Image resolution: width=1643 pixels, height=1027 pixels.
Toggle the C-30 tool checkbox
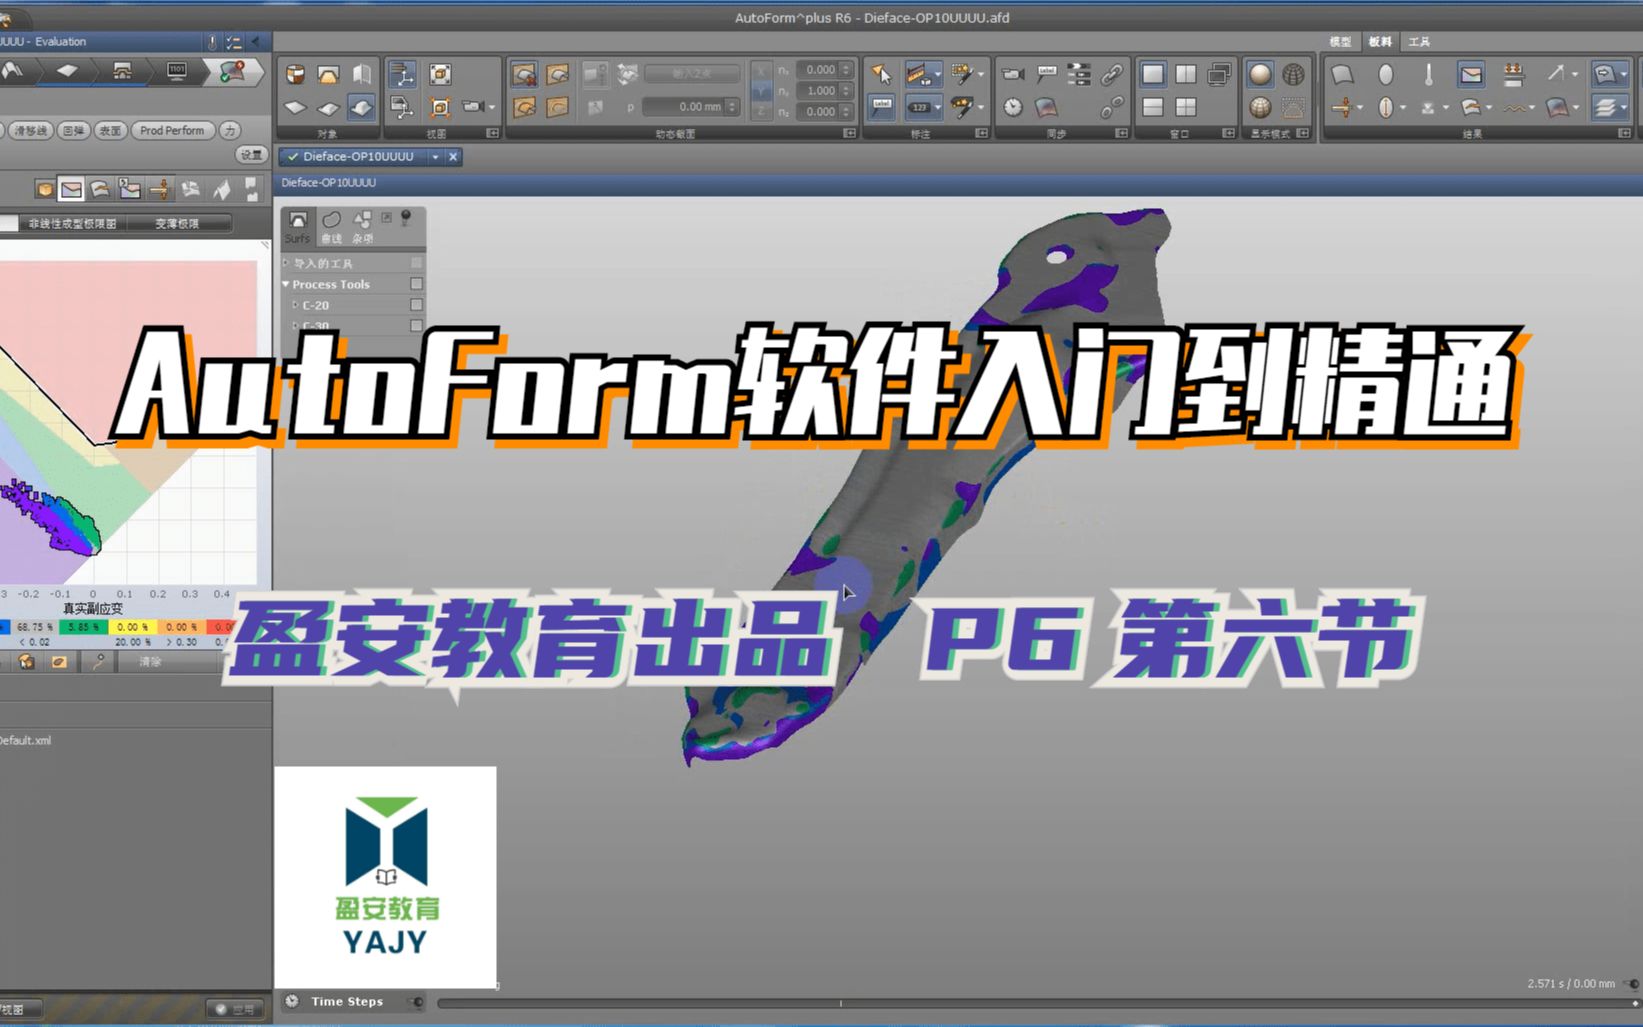(416, 326)
